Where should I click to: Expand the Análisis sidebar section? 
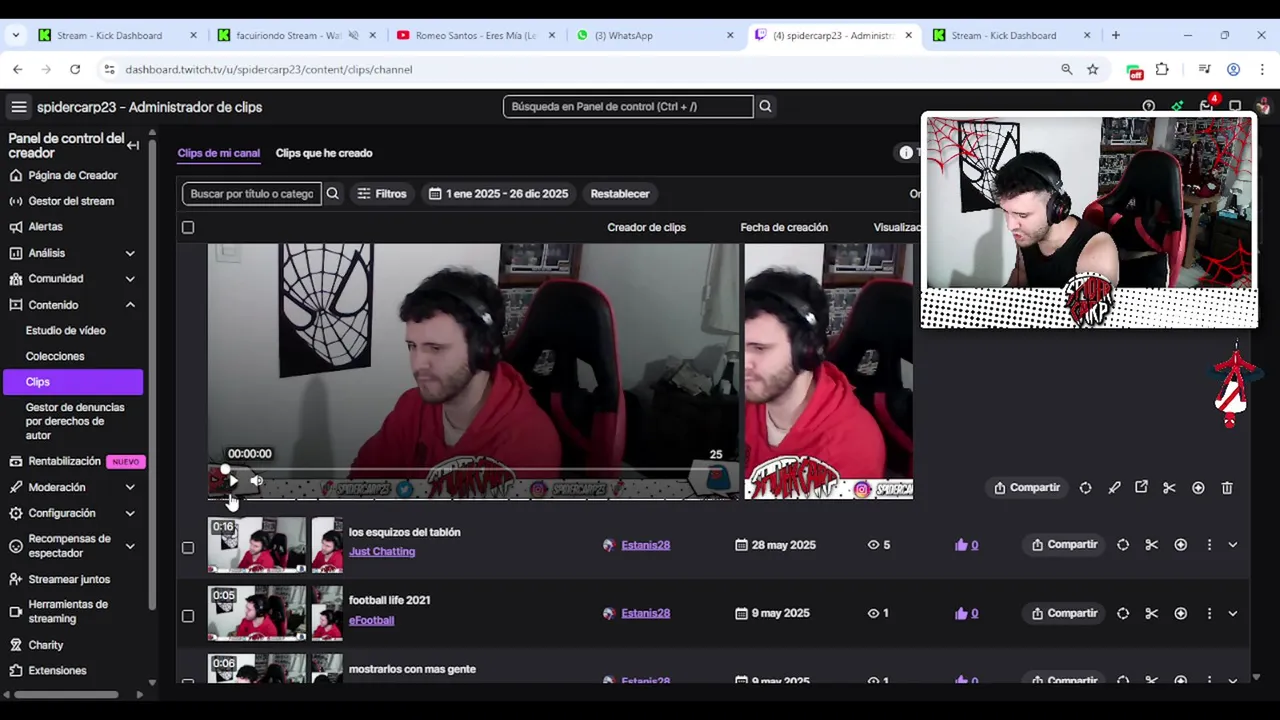coord(130,253)
